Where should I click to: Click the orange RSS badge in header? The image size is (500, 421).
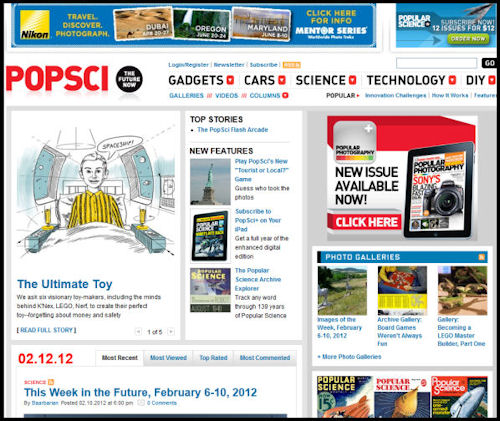point(292,65)
